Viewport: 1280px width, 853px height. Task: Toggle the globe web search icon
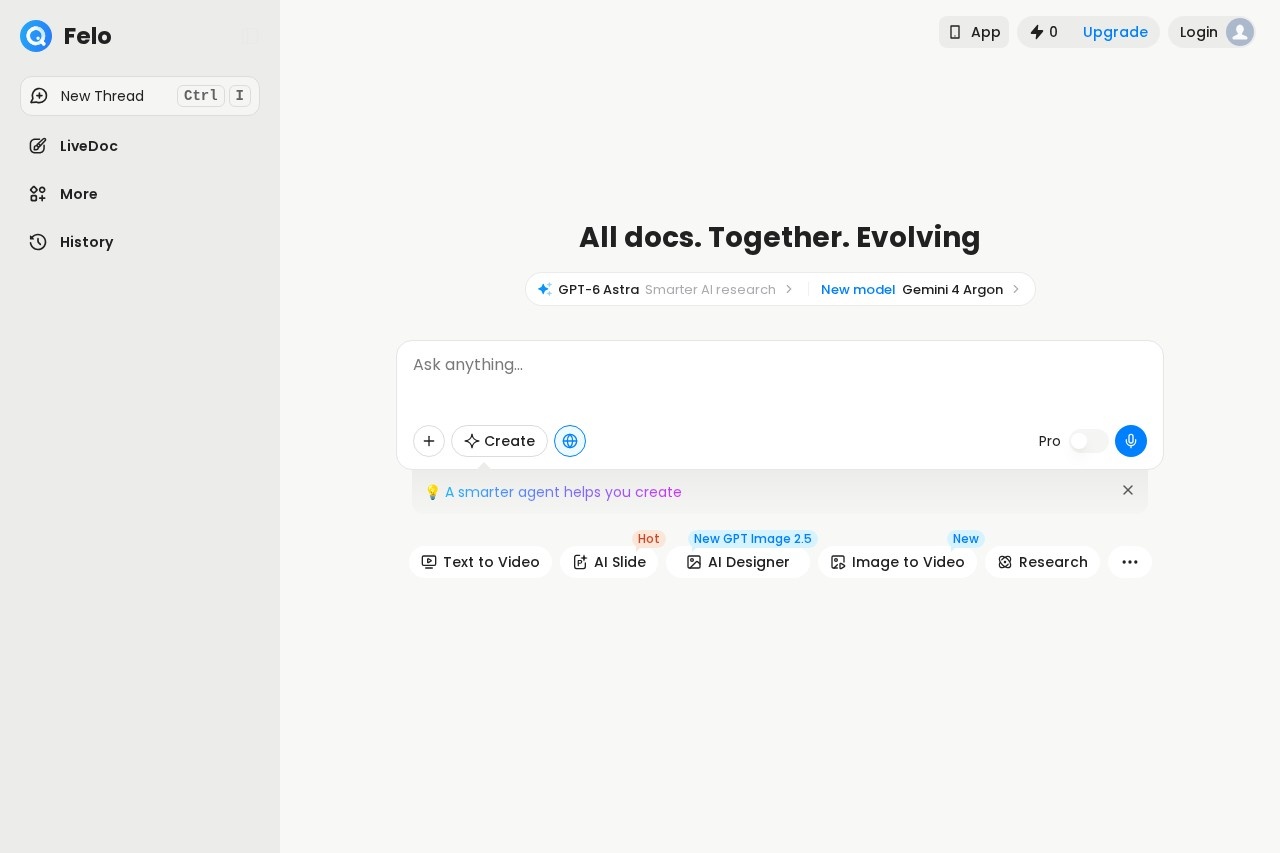(x=570, y=441)
